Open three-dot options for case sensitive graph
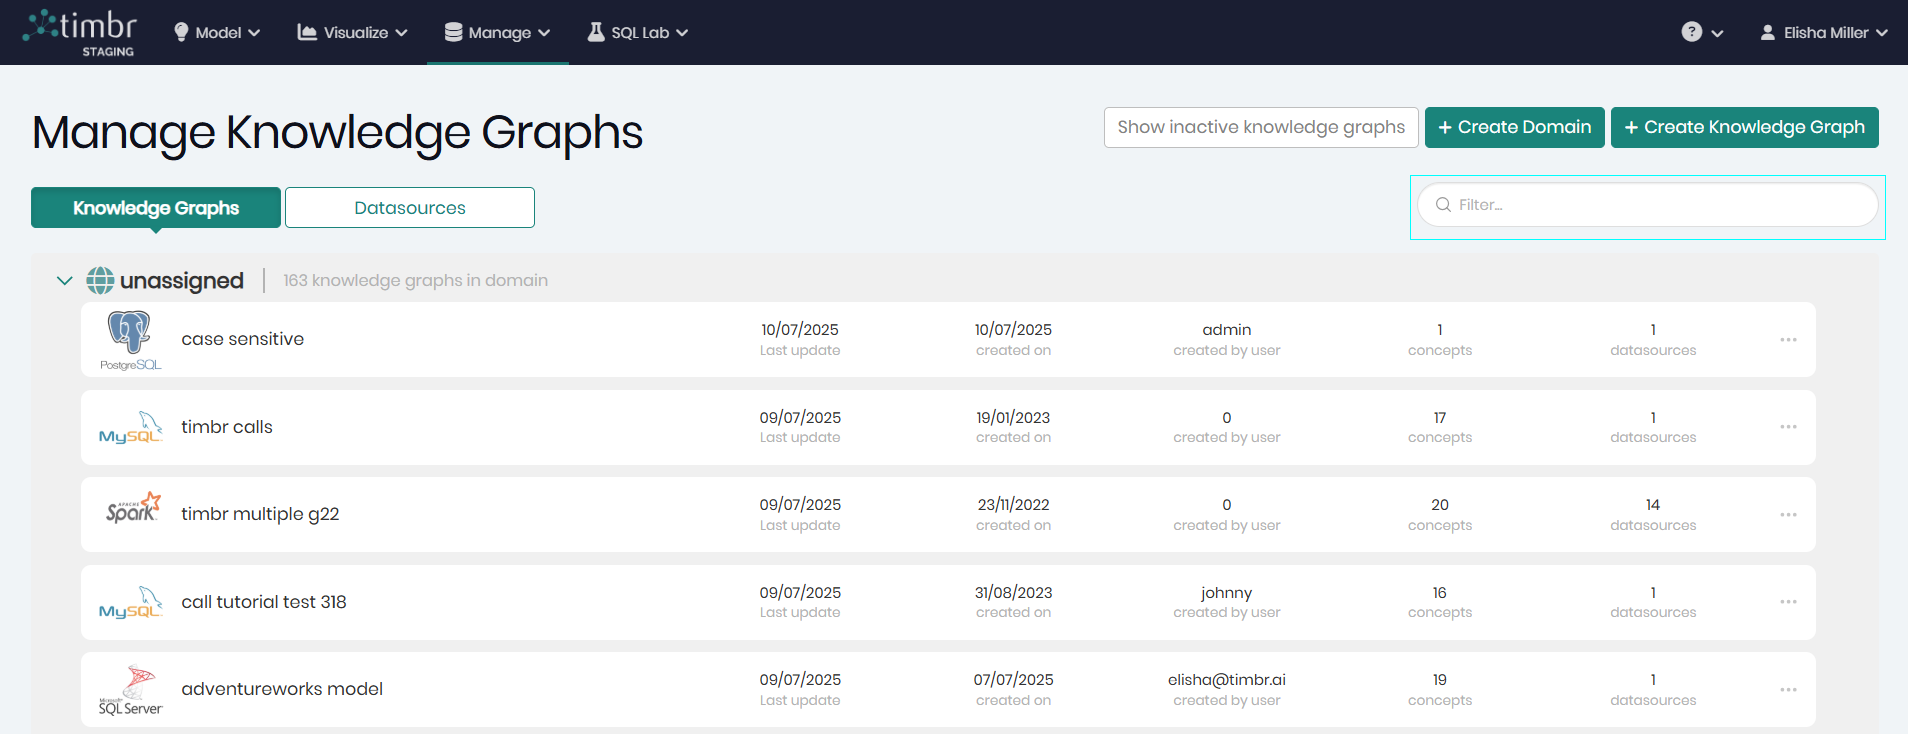1908x734 pixels. click(x=1788, y=340)
